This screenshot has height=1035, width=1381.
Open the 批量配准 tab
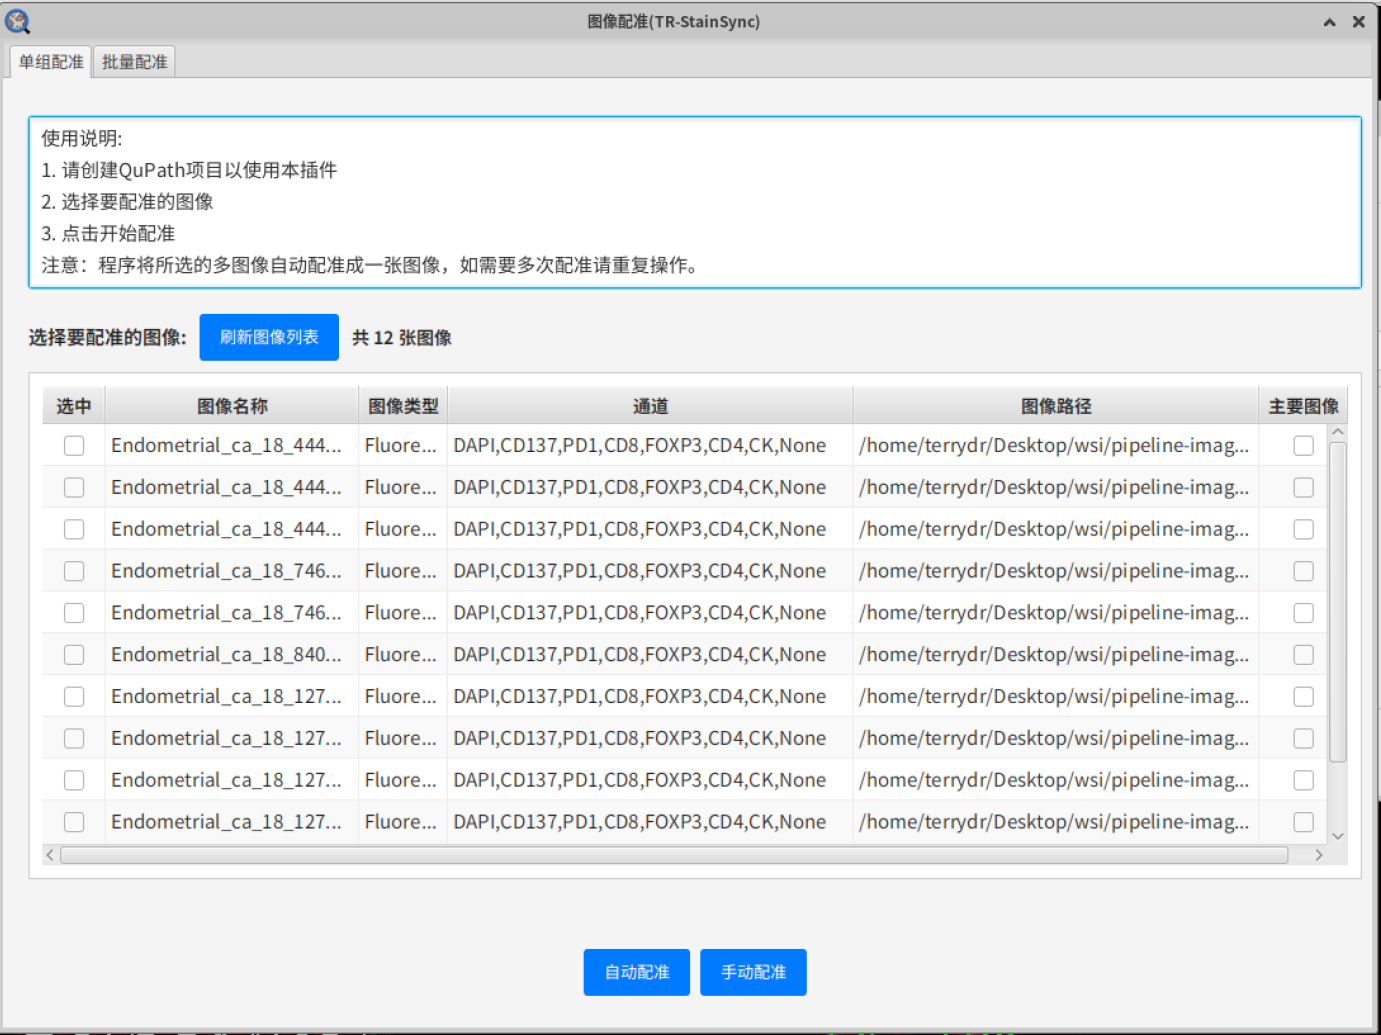135,62
